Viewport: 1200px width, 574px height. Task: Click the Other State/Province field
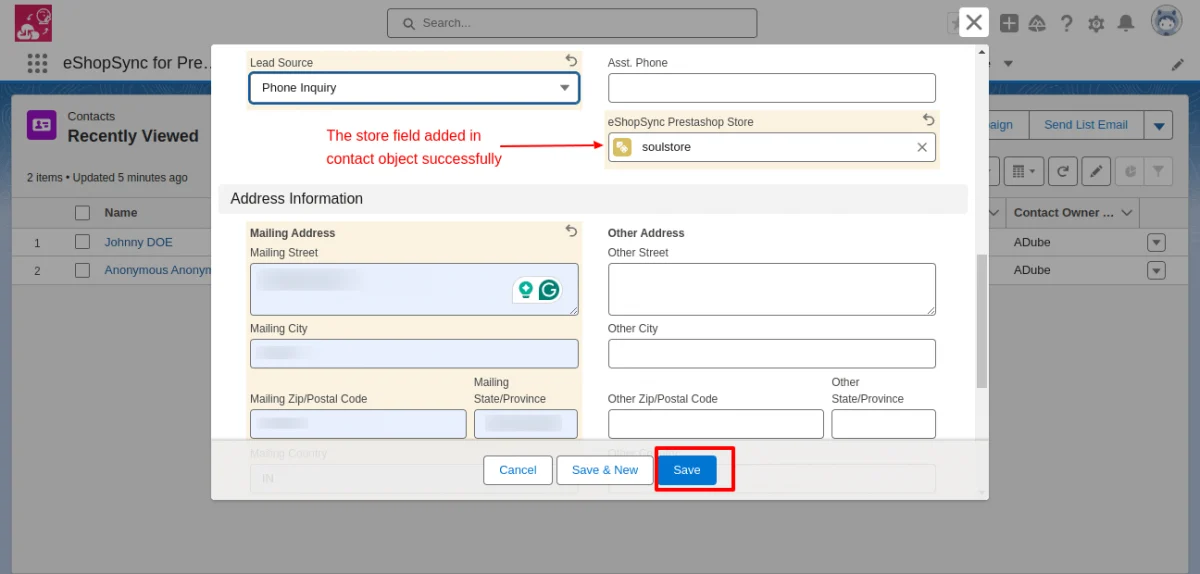tap(884, 424)
